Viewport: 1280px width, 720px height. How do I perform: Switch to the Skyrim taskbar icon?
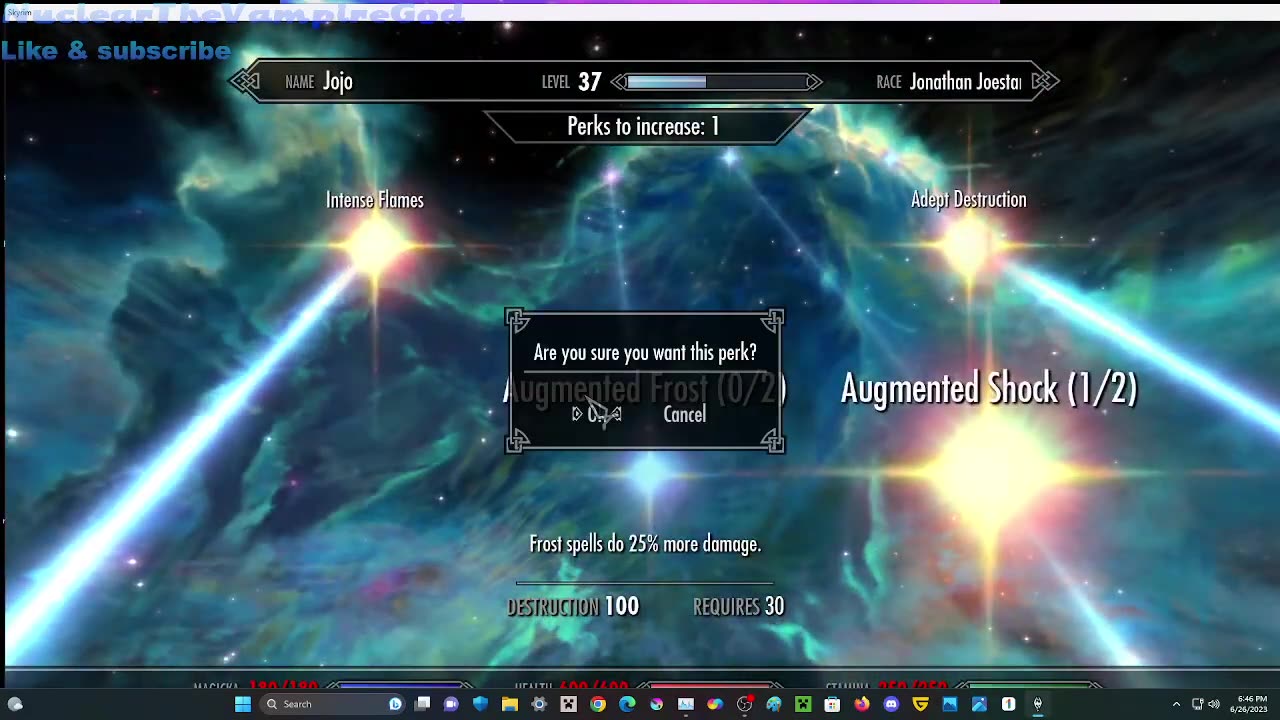click(1037, 704)
